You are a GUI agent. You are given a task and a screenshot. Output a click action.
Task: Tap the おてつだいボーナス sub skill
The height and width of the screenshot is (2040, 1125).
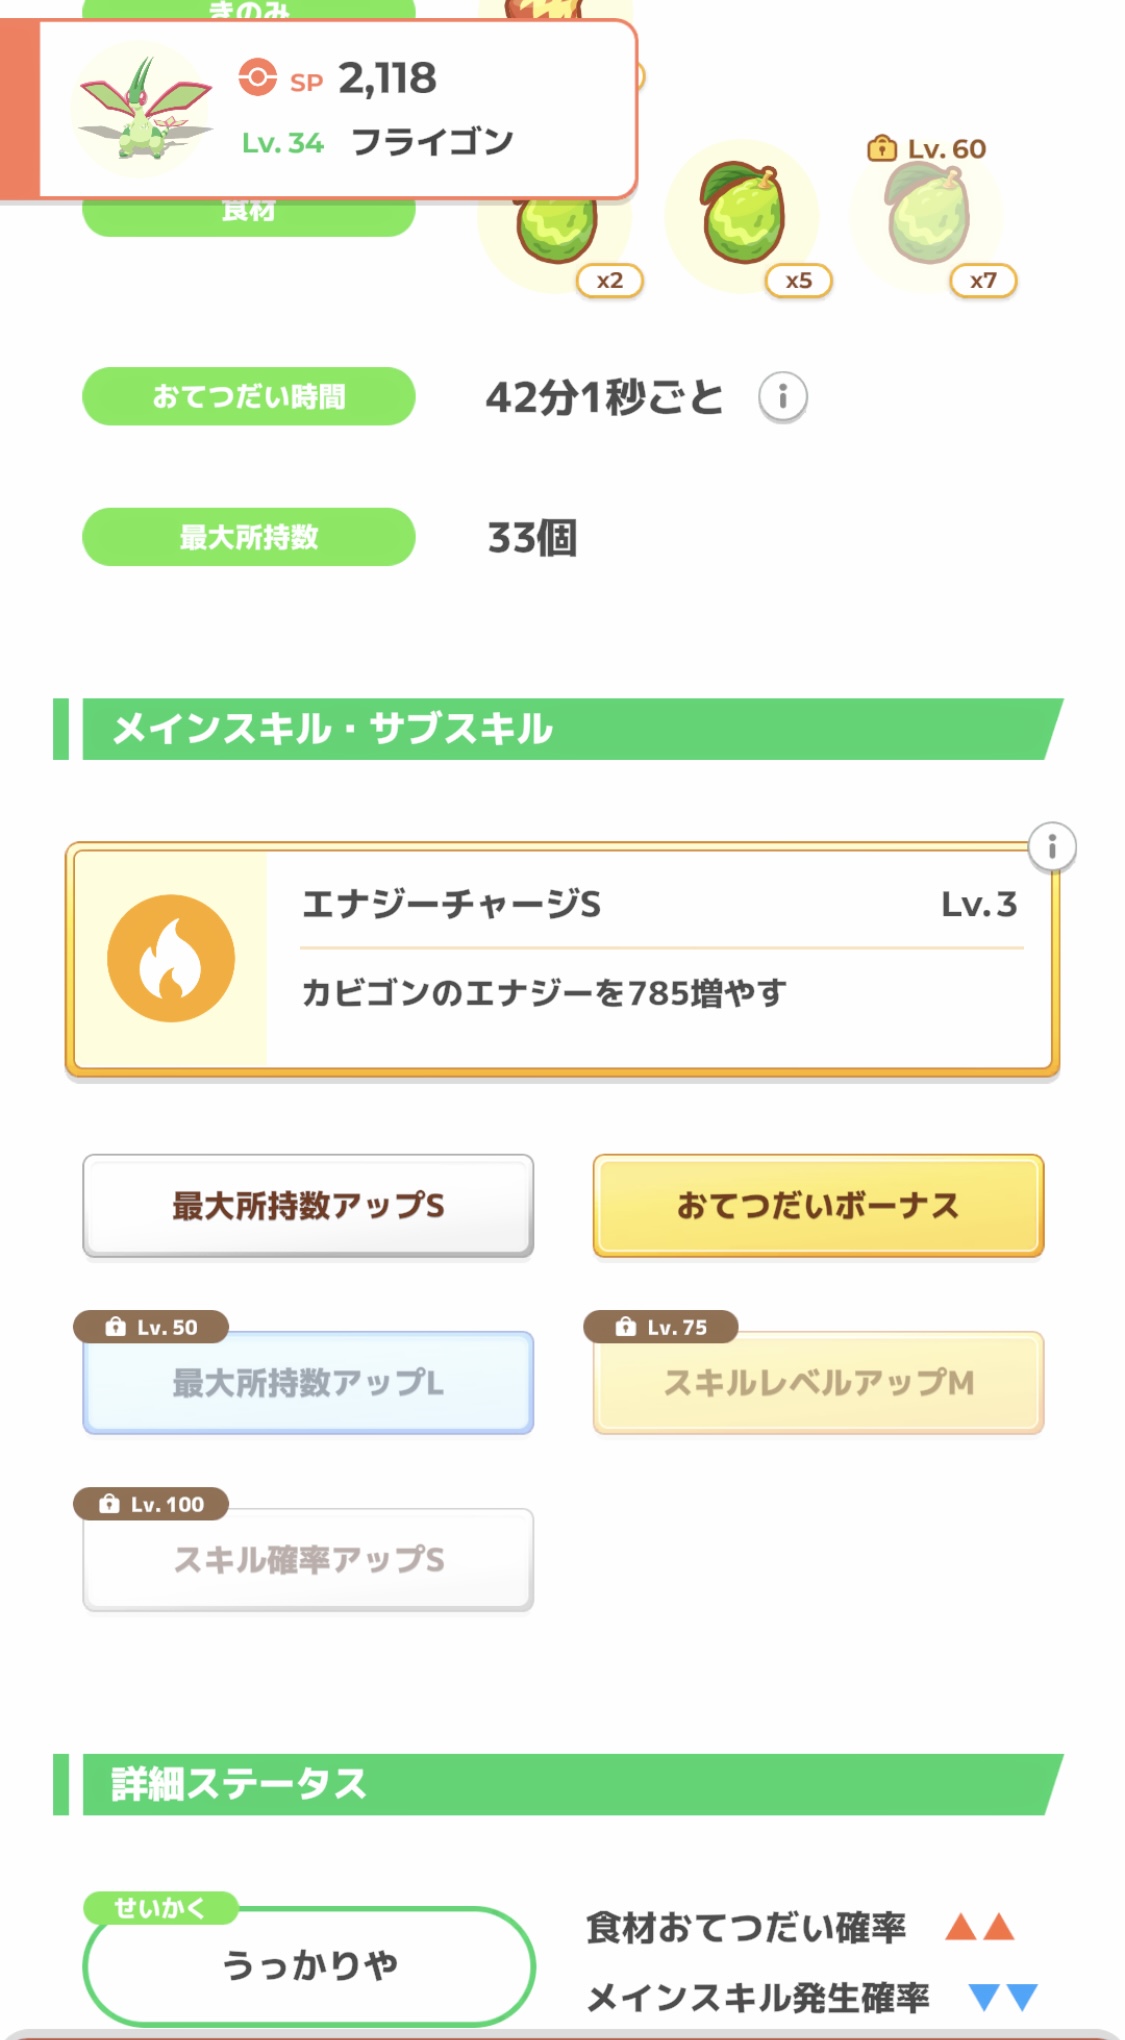[818, 1206]
